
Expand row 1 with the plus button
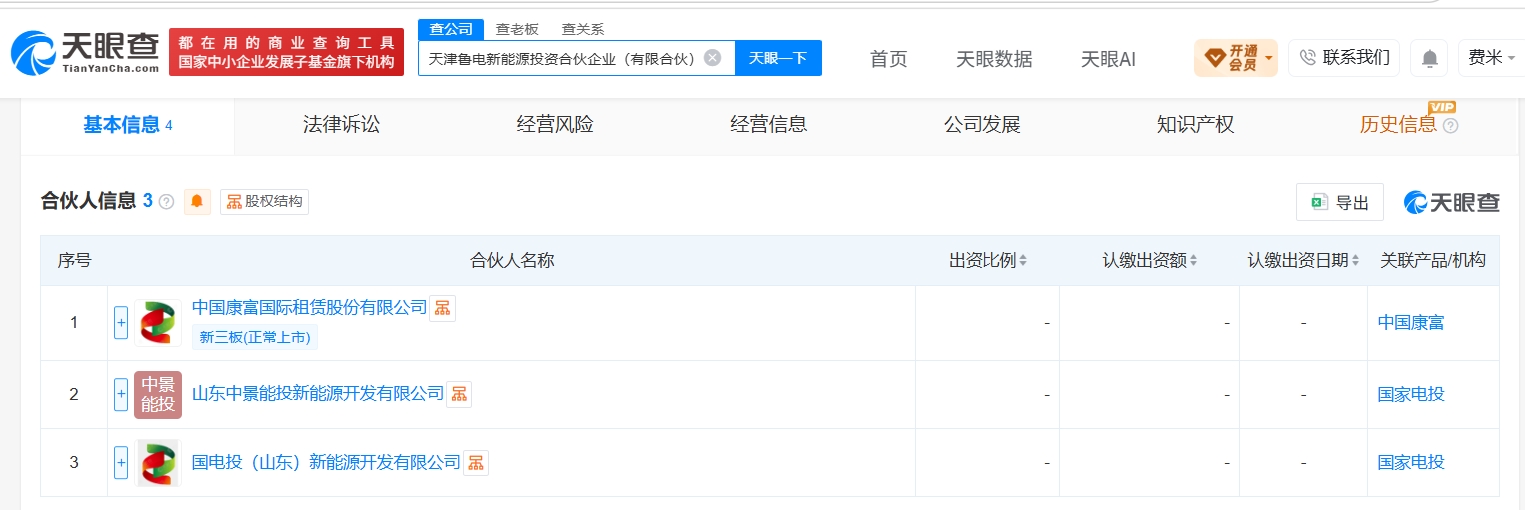121,323
